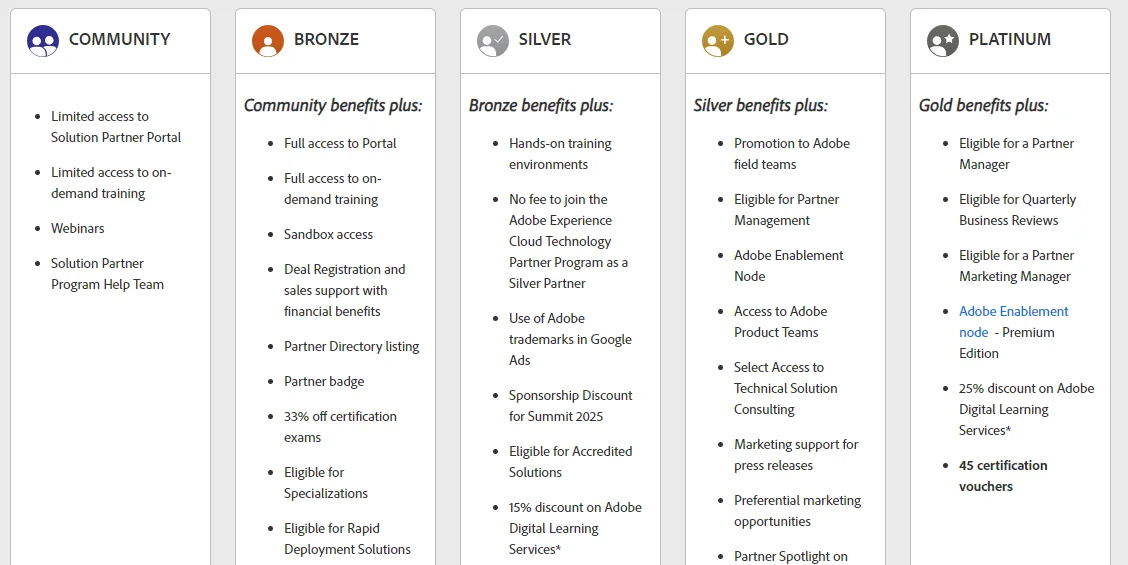
Task: Click the Gold tier badge icon
Action: (x=718, y=40)
